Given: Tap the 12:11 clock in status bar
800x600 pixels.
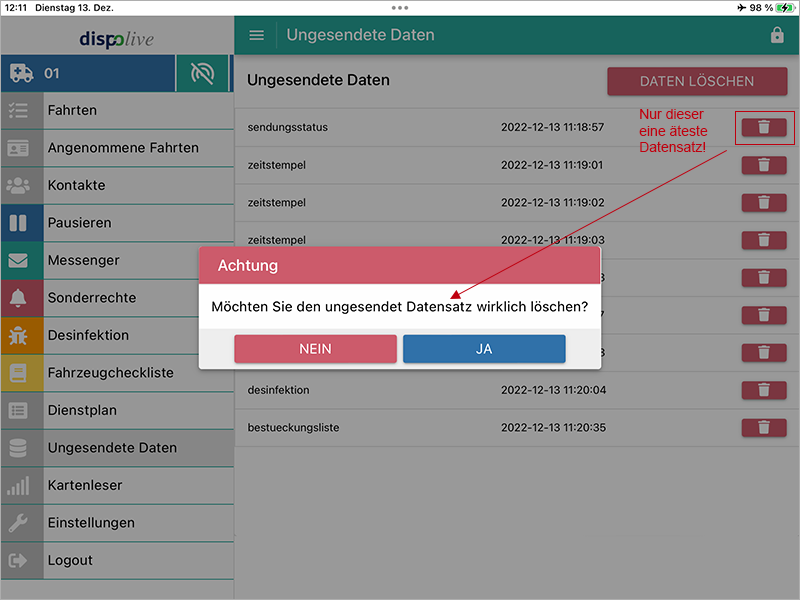Looking at the screenshot, I should 16,8.
